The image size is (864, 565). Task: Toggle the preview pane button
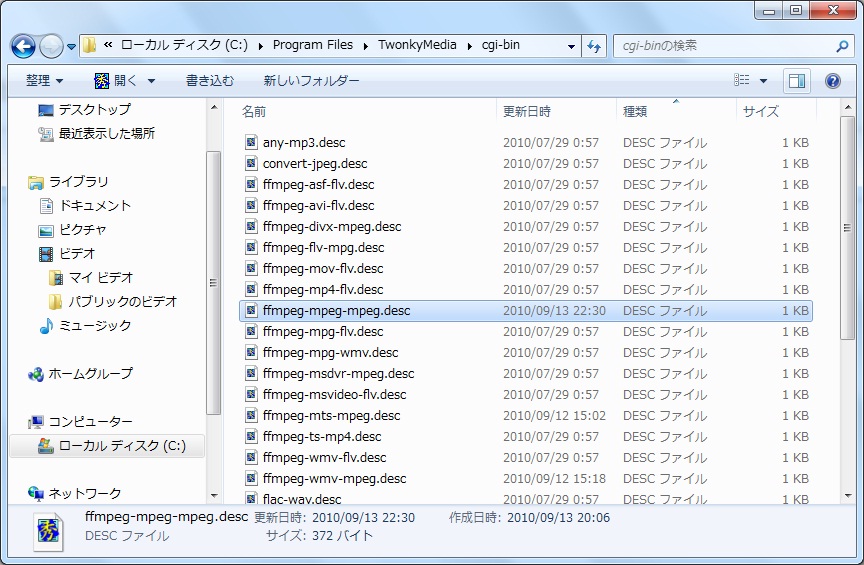tap(796, 81)
